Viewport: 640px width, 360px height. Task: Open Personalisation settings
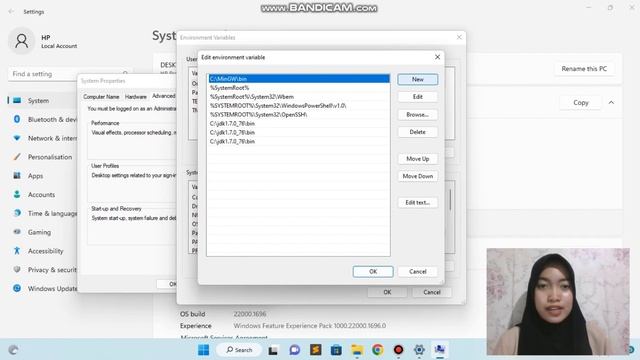[43, 157]
